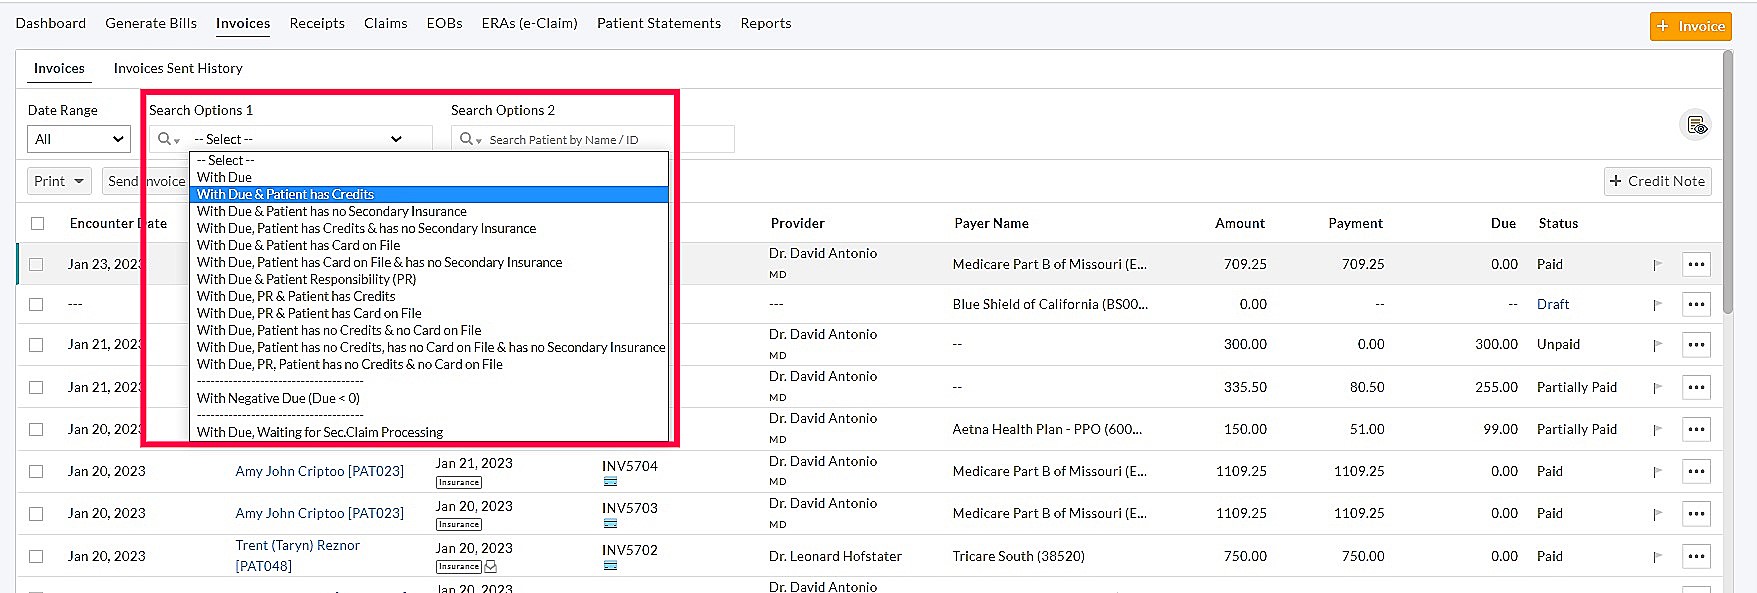Choose 'With Due, PR & Patient has Credits'

[x=429, y=296]
